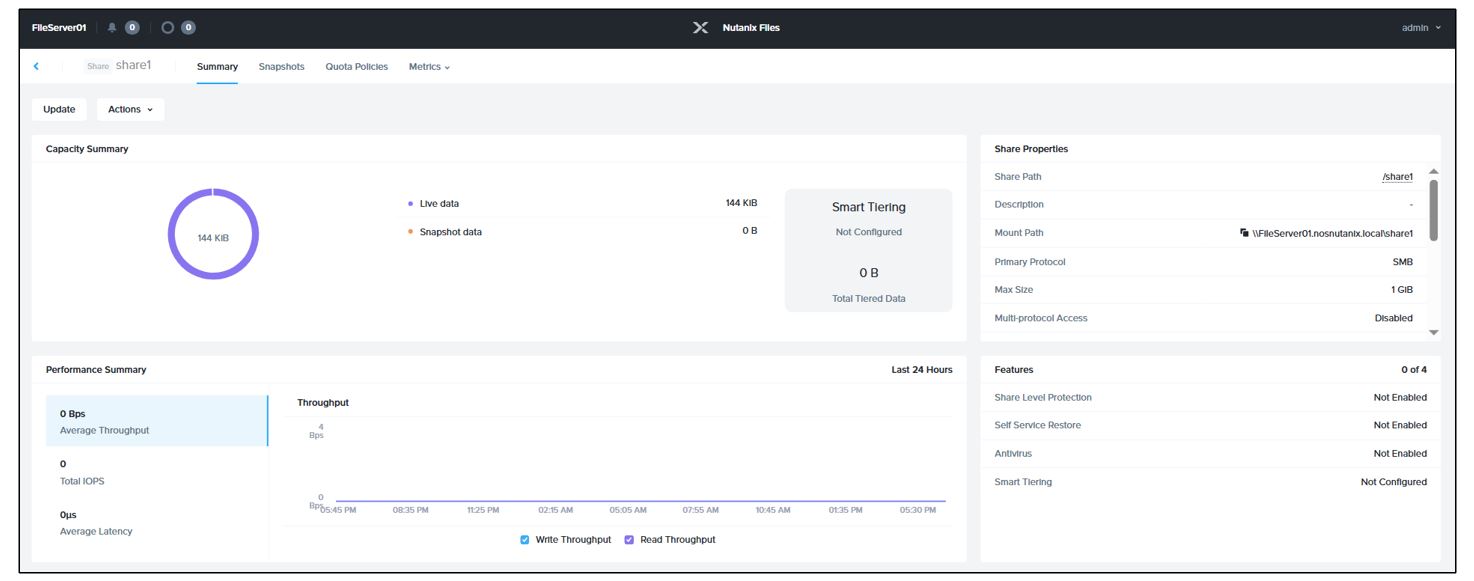1474x581 pixels.
Task: Click the Smart Tiering card
Action: pos(868,250)
